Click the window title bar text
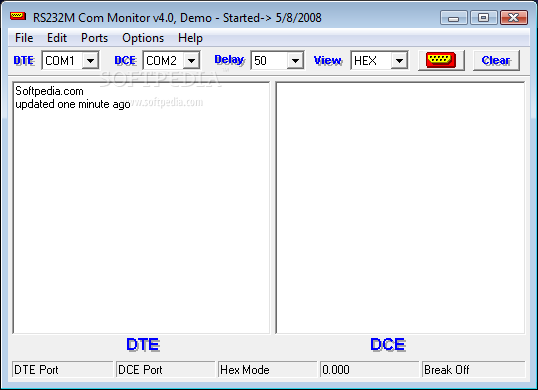The image size is (538, 390). pos(177,17)
